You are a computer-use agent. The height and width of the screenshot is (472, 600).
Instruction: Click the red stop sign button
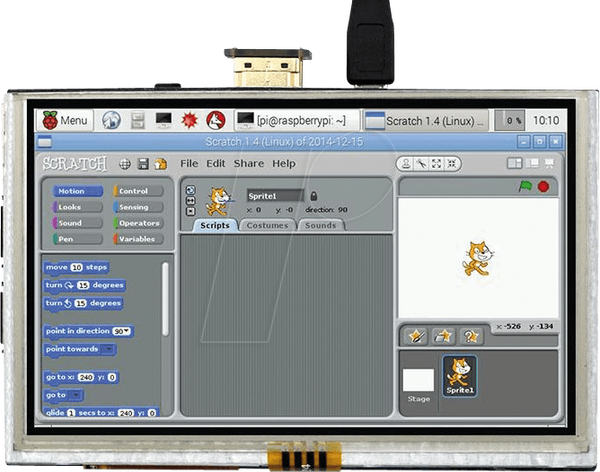coord(543,186)
